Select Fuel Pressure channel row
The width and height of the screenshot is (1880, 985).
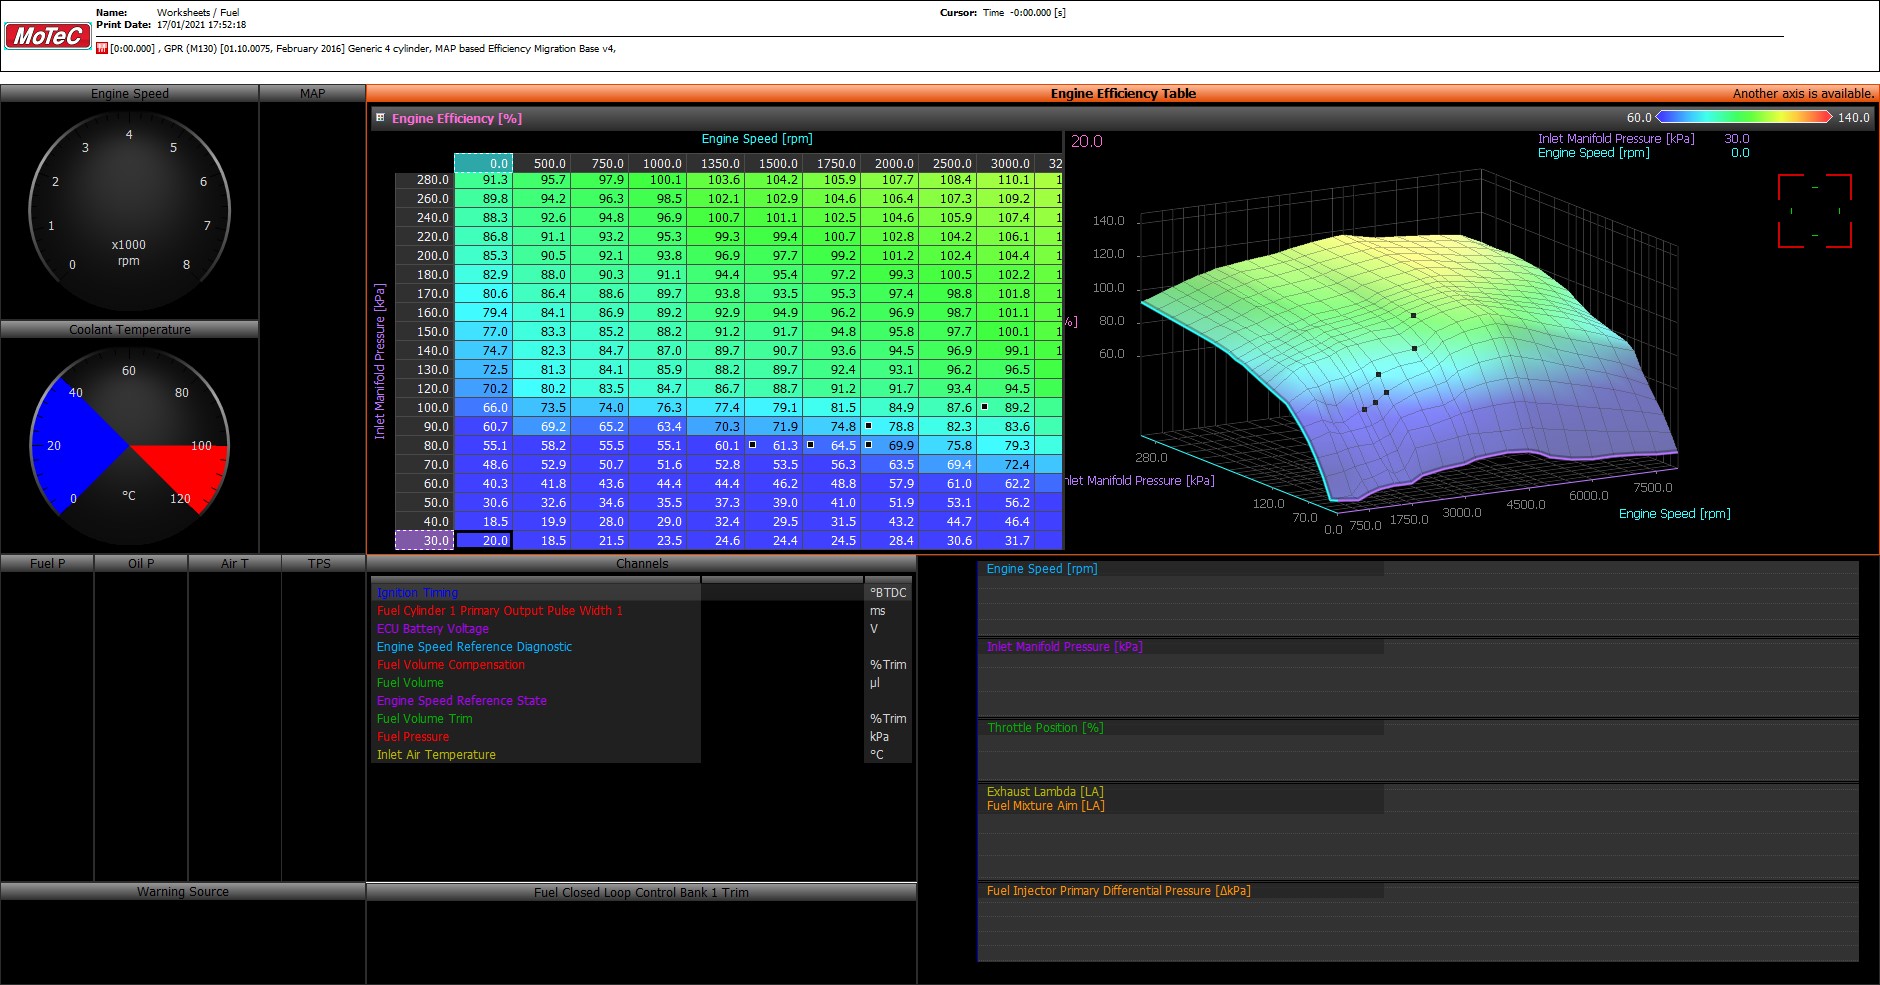tap(413, 737)
